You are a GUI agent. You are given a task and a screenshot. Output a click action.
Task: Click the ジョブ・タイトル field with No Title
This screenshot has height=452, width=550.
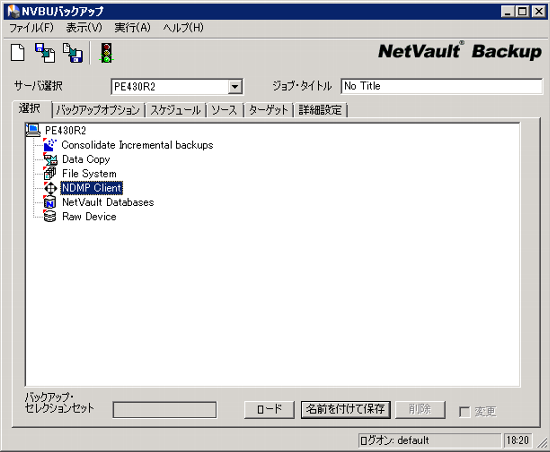coord(441,86)
